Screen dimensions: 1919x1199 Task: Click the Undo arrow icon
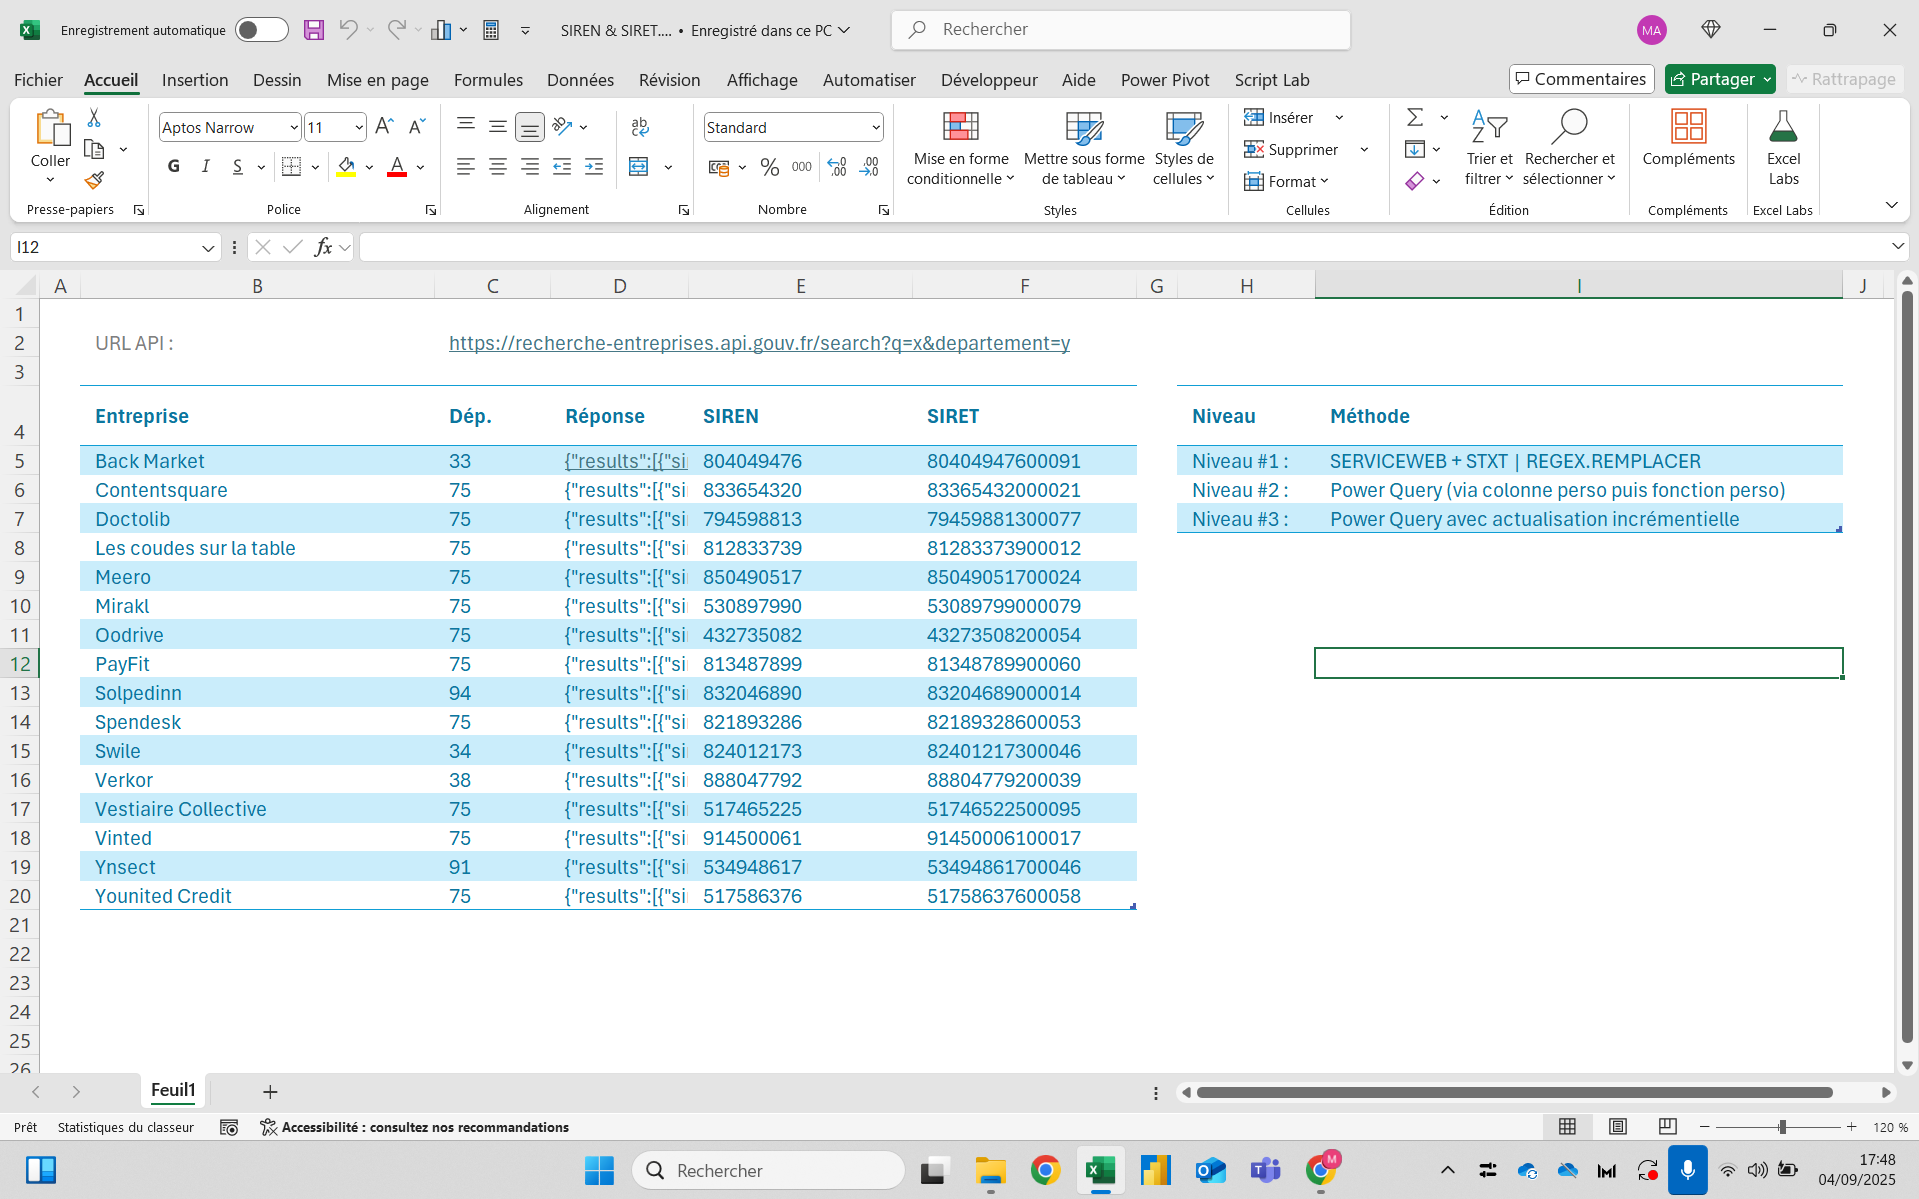[x=348, y=30]
